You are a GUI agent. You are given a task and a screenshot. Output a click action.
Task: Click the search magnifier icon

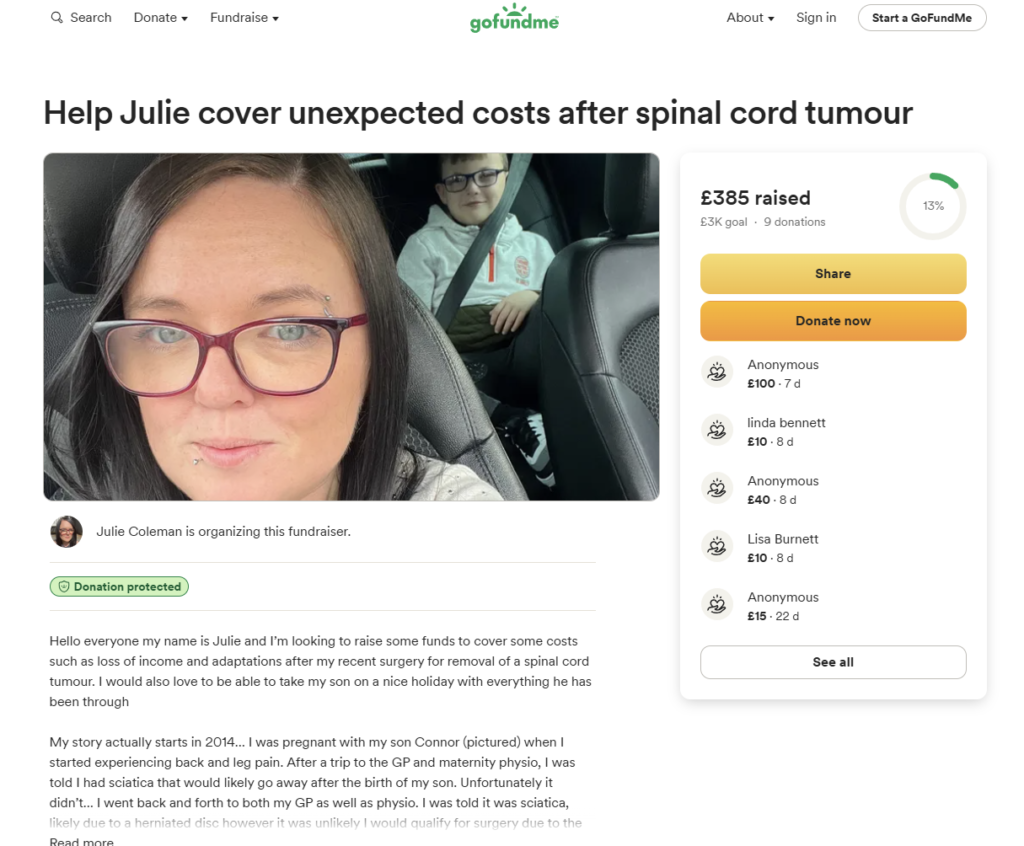(x=57, y=18)
